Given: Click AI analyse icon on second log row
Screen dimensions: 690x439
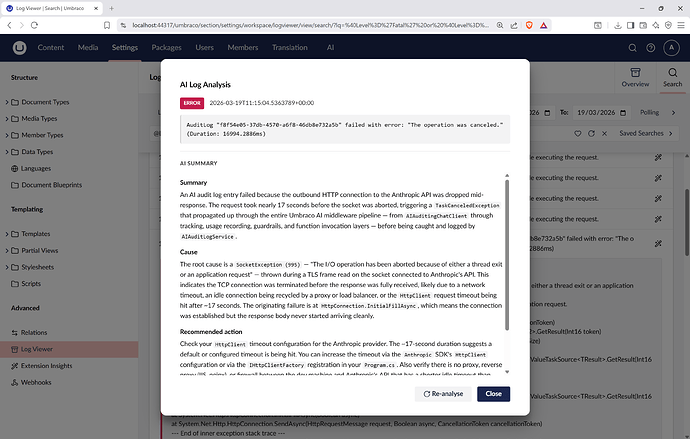Looking at the screenshot, I should 658,178.
